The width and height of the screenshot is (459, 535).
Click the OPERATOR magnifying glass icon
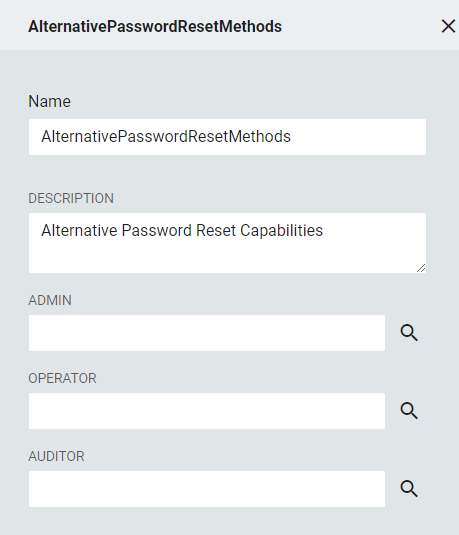coord(409,411)
